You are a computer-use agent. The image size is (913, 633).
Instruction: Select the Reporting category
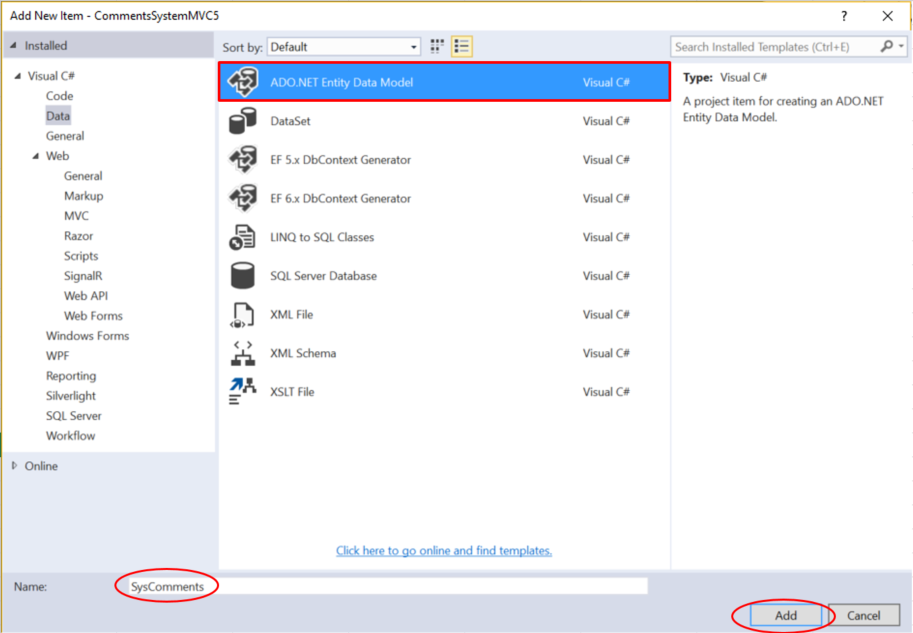71,376
